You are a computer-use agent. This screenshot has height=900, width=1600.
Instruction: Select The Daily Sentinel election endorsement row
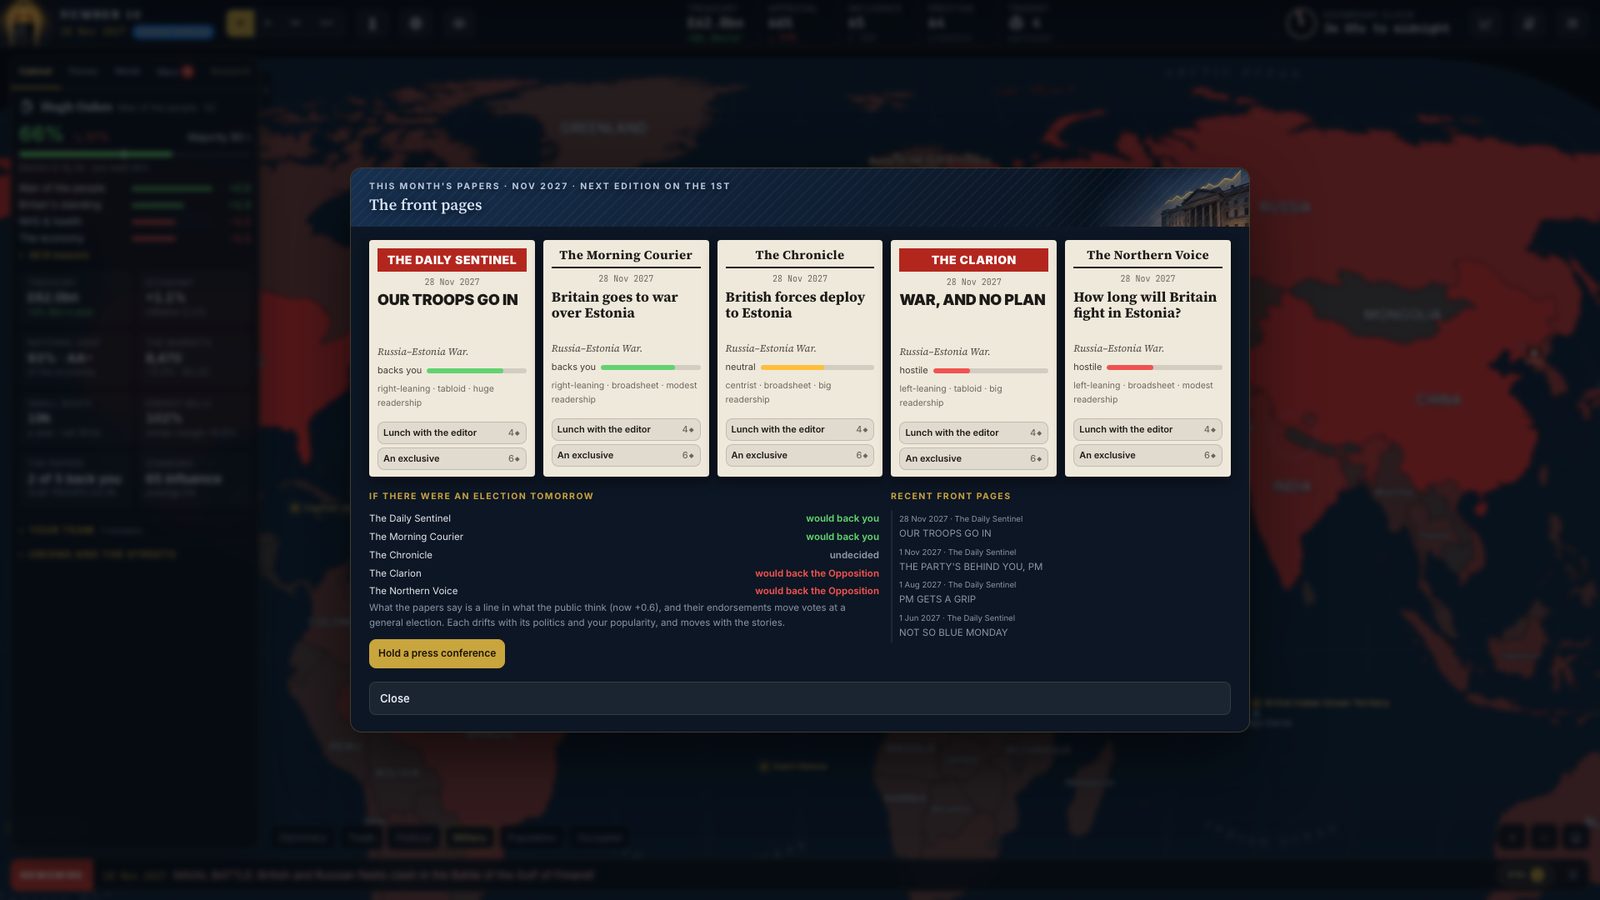(624, 519)
